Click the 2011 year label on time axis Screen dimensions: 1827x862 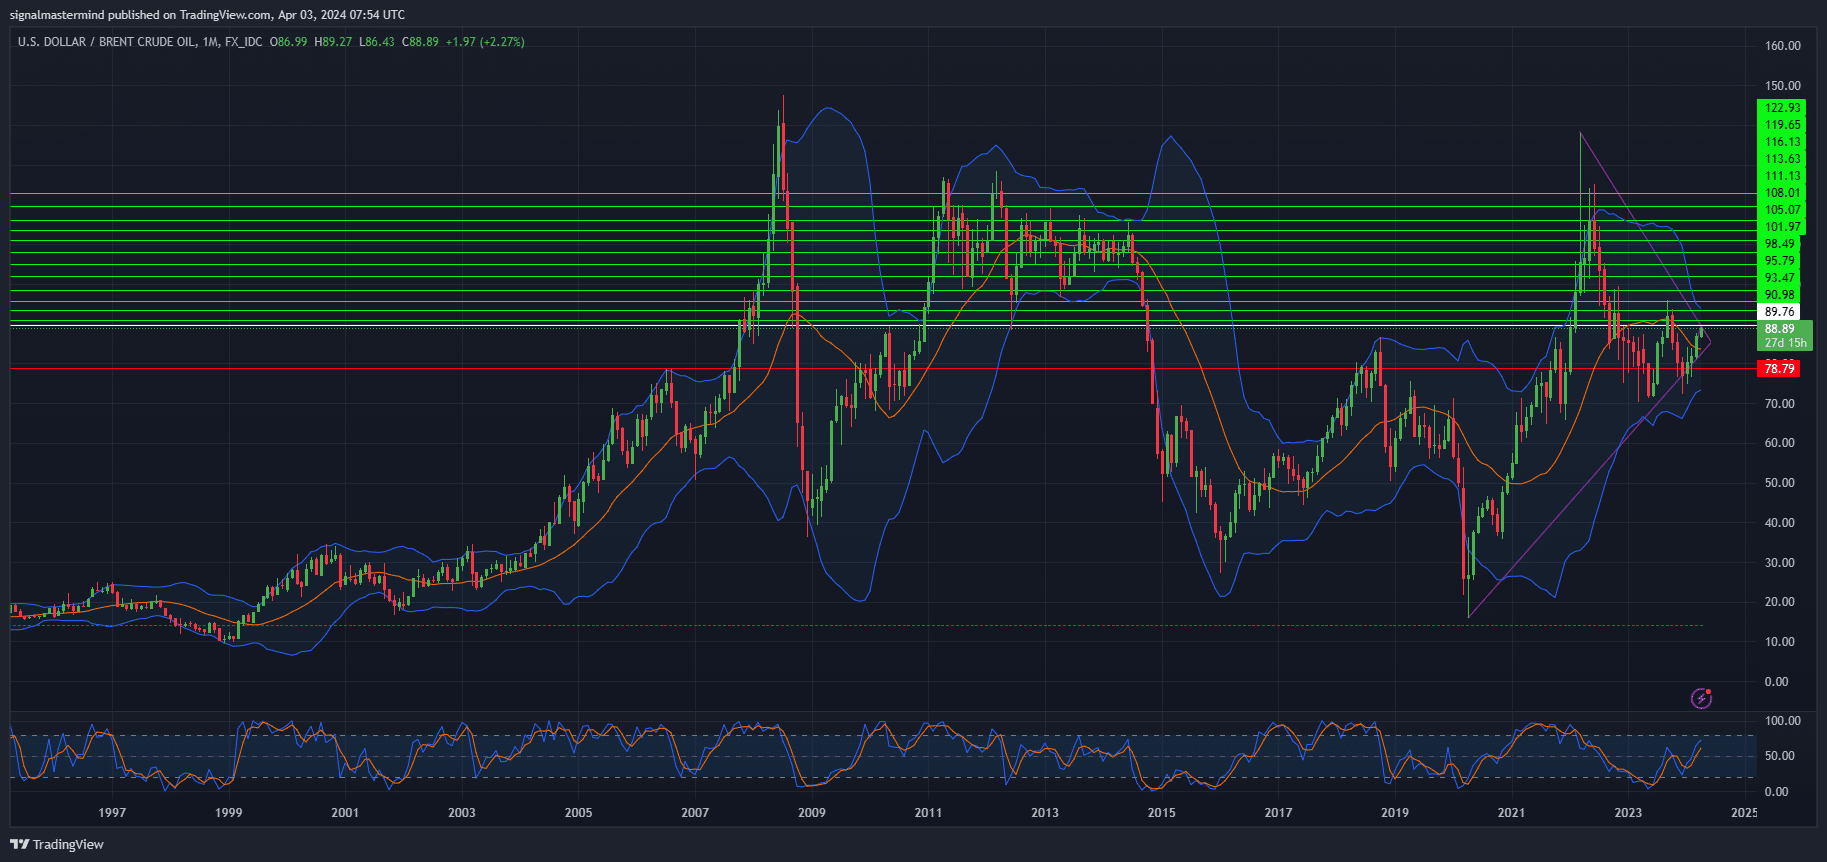[928, 812]
